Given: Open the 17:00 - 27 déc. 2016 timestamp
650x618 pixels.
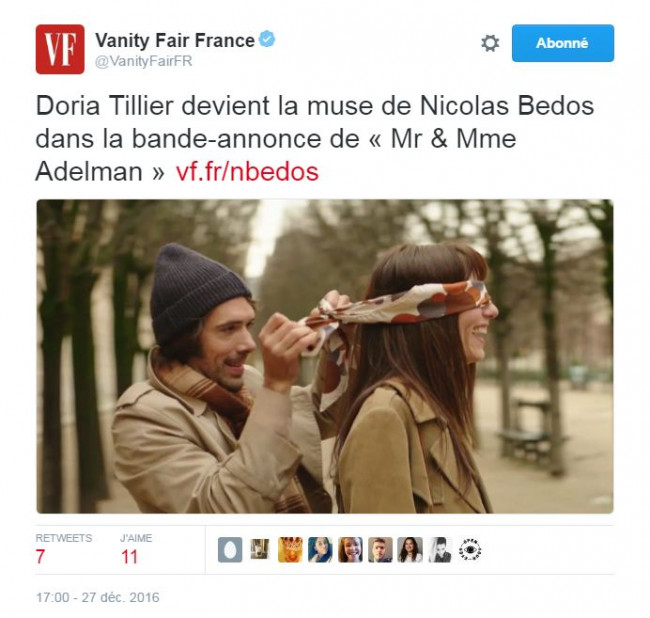Looking at the screenshot, I should pos(97,597).
